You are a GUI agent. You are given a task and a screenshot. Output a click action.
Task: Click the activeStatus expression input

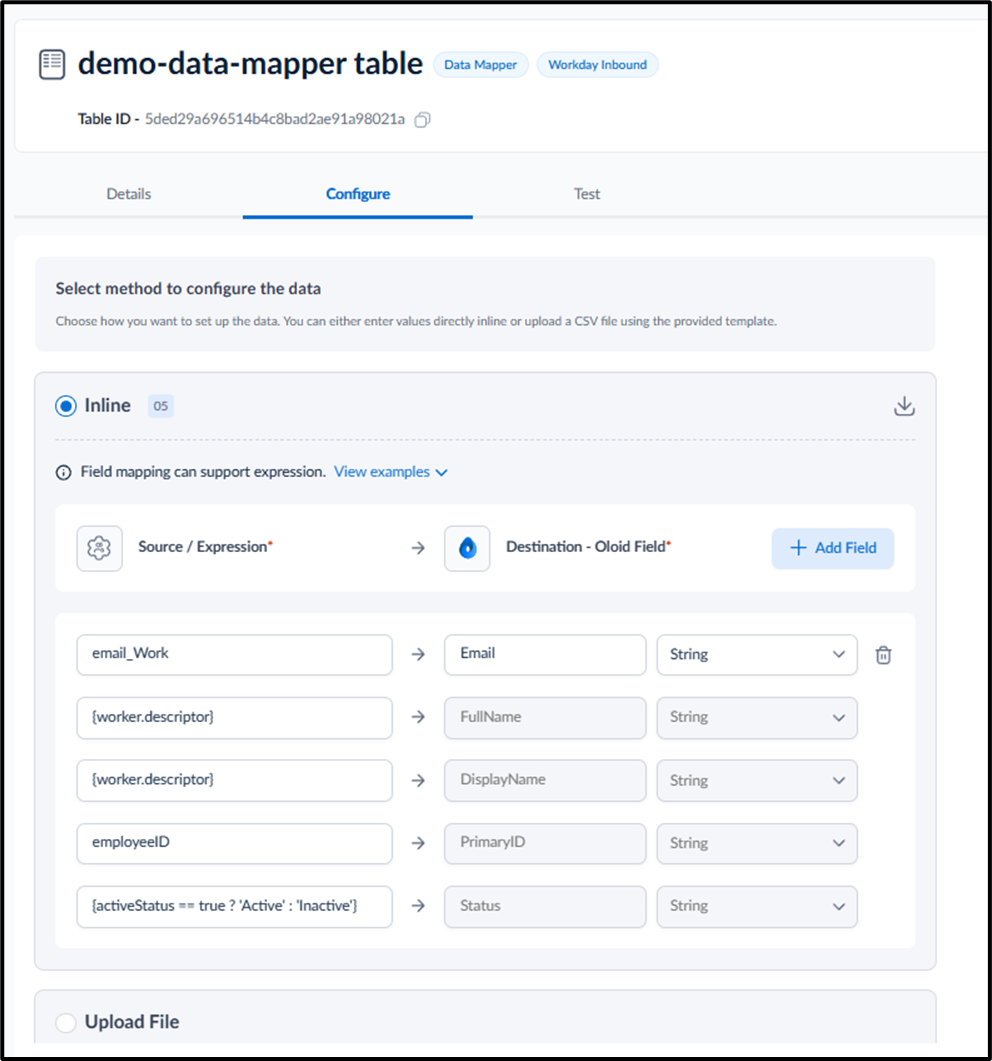[234, 907]
